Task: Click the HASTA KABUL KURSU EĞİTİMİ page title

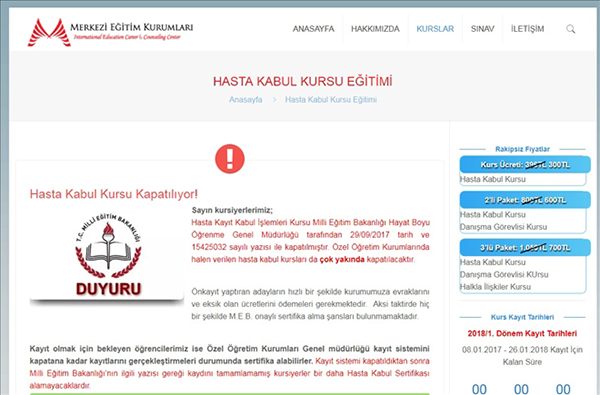Action: (303, 82)
